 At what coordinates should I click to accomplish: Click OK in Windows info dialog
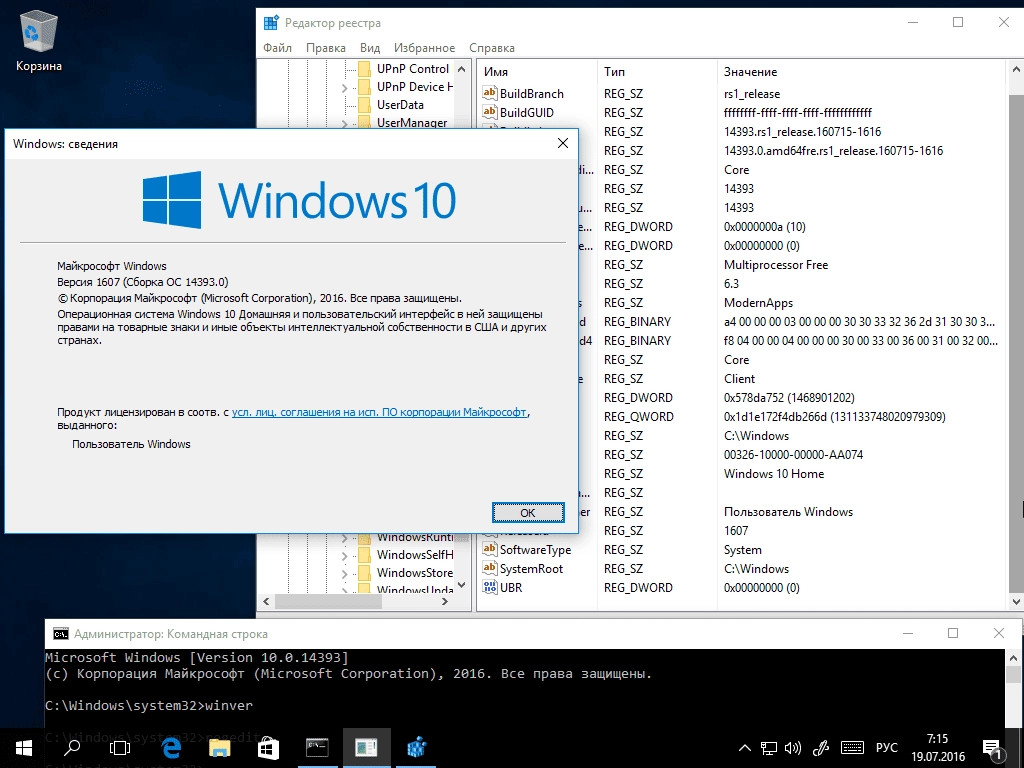[x=528, y=513]
